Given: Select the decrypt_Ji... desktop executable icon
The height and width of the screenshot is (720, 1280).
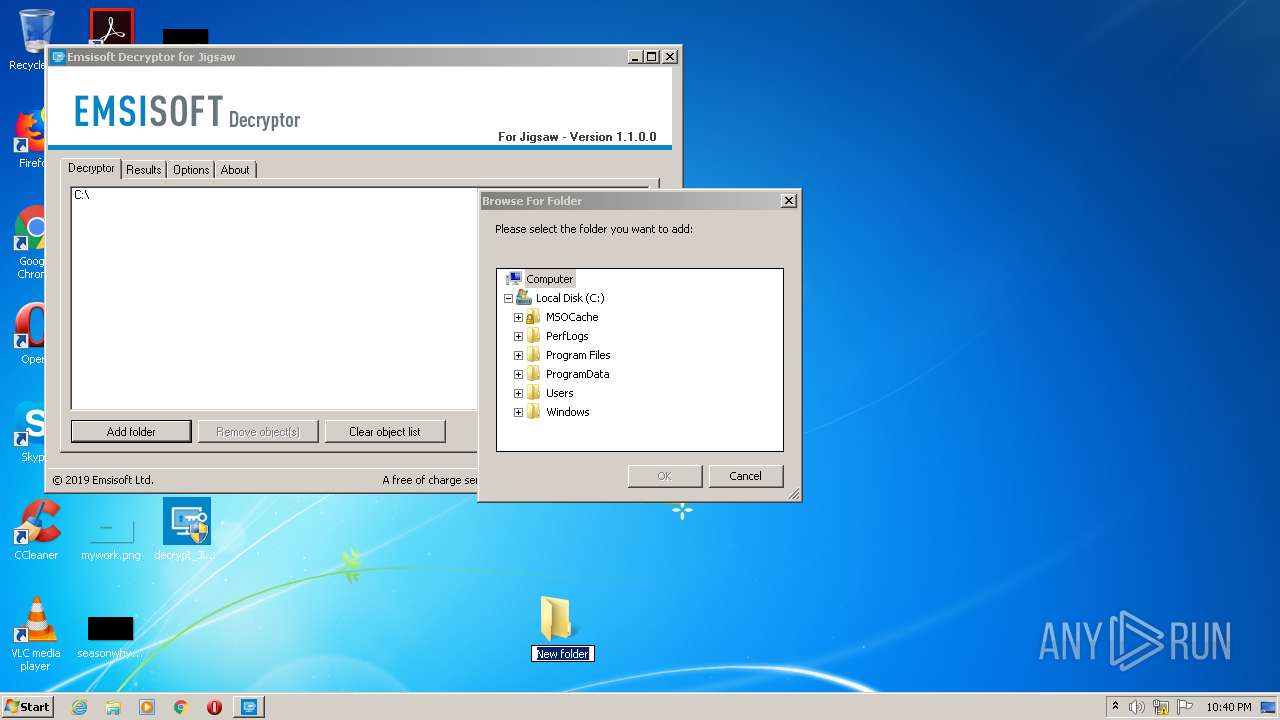Looking at the screenshot, I should 186,530.
